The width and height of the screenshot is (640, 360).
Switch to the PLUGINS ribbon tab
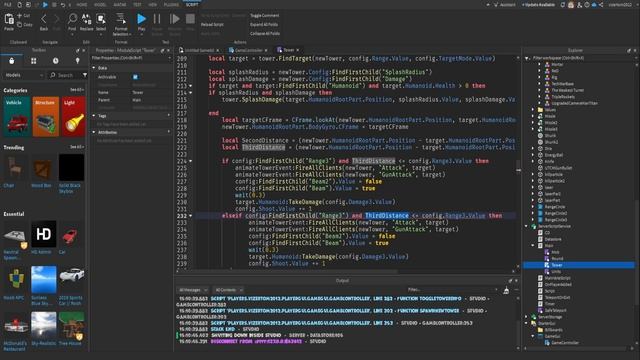click(x=171, y=5)
